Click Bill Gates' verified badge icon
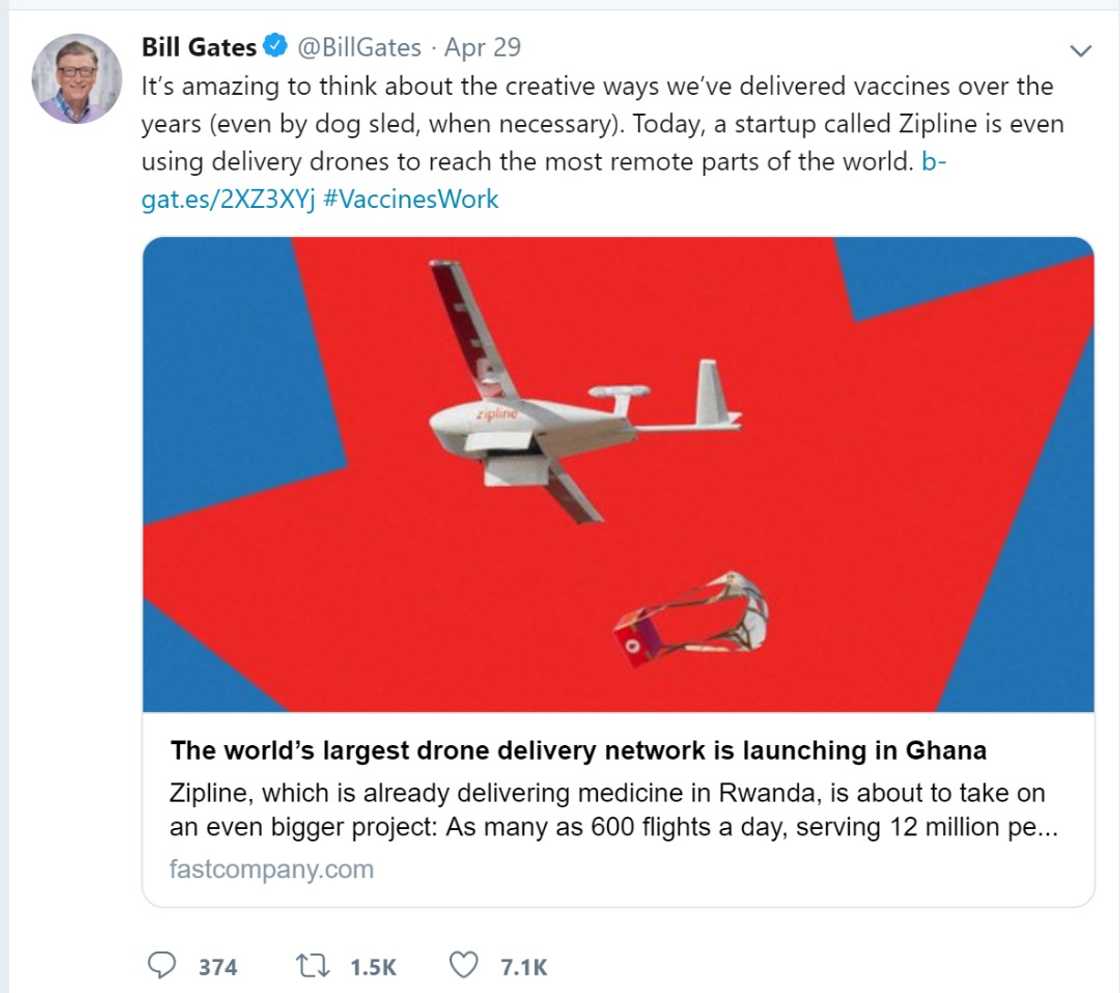The width and height of the screenshot is (1120, 993). 272,46
